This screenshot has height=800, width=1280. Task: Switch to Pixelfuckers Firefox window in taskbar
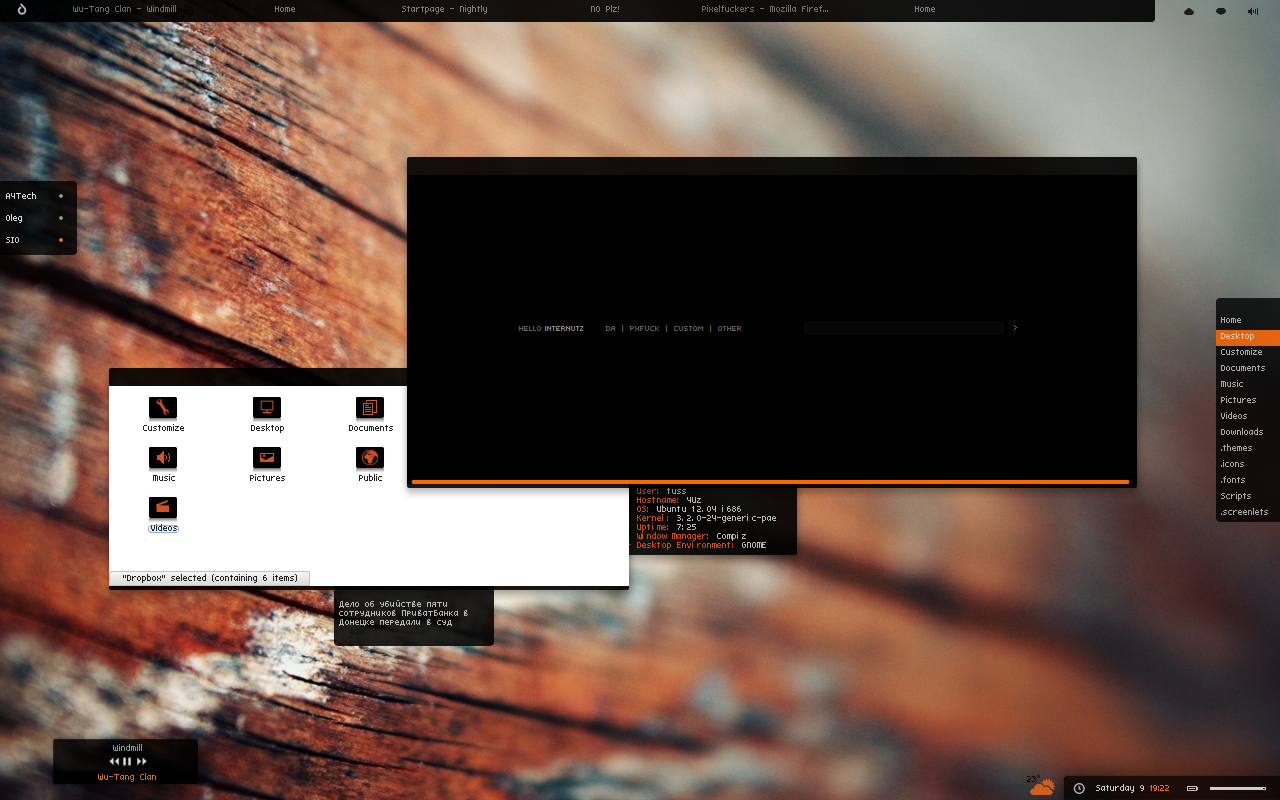click(x=765, y=9)
